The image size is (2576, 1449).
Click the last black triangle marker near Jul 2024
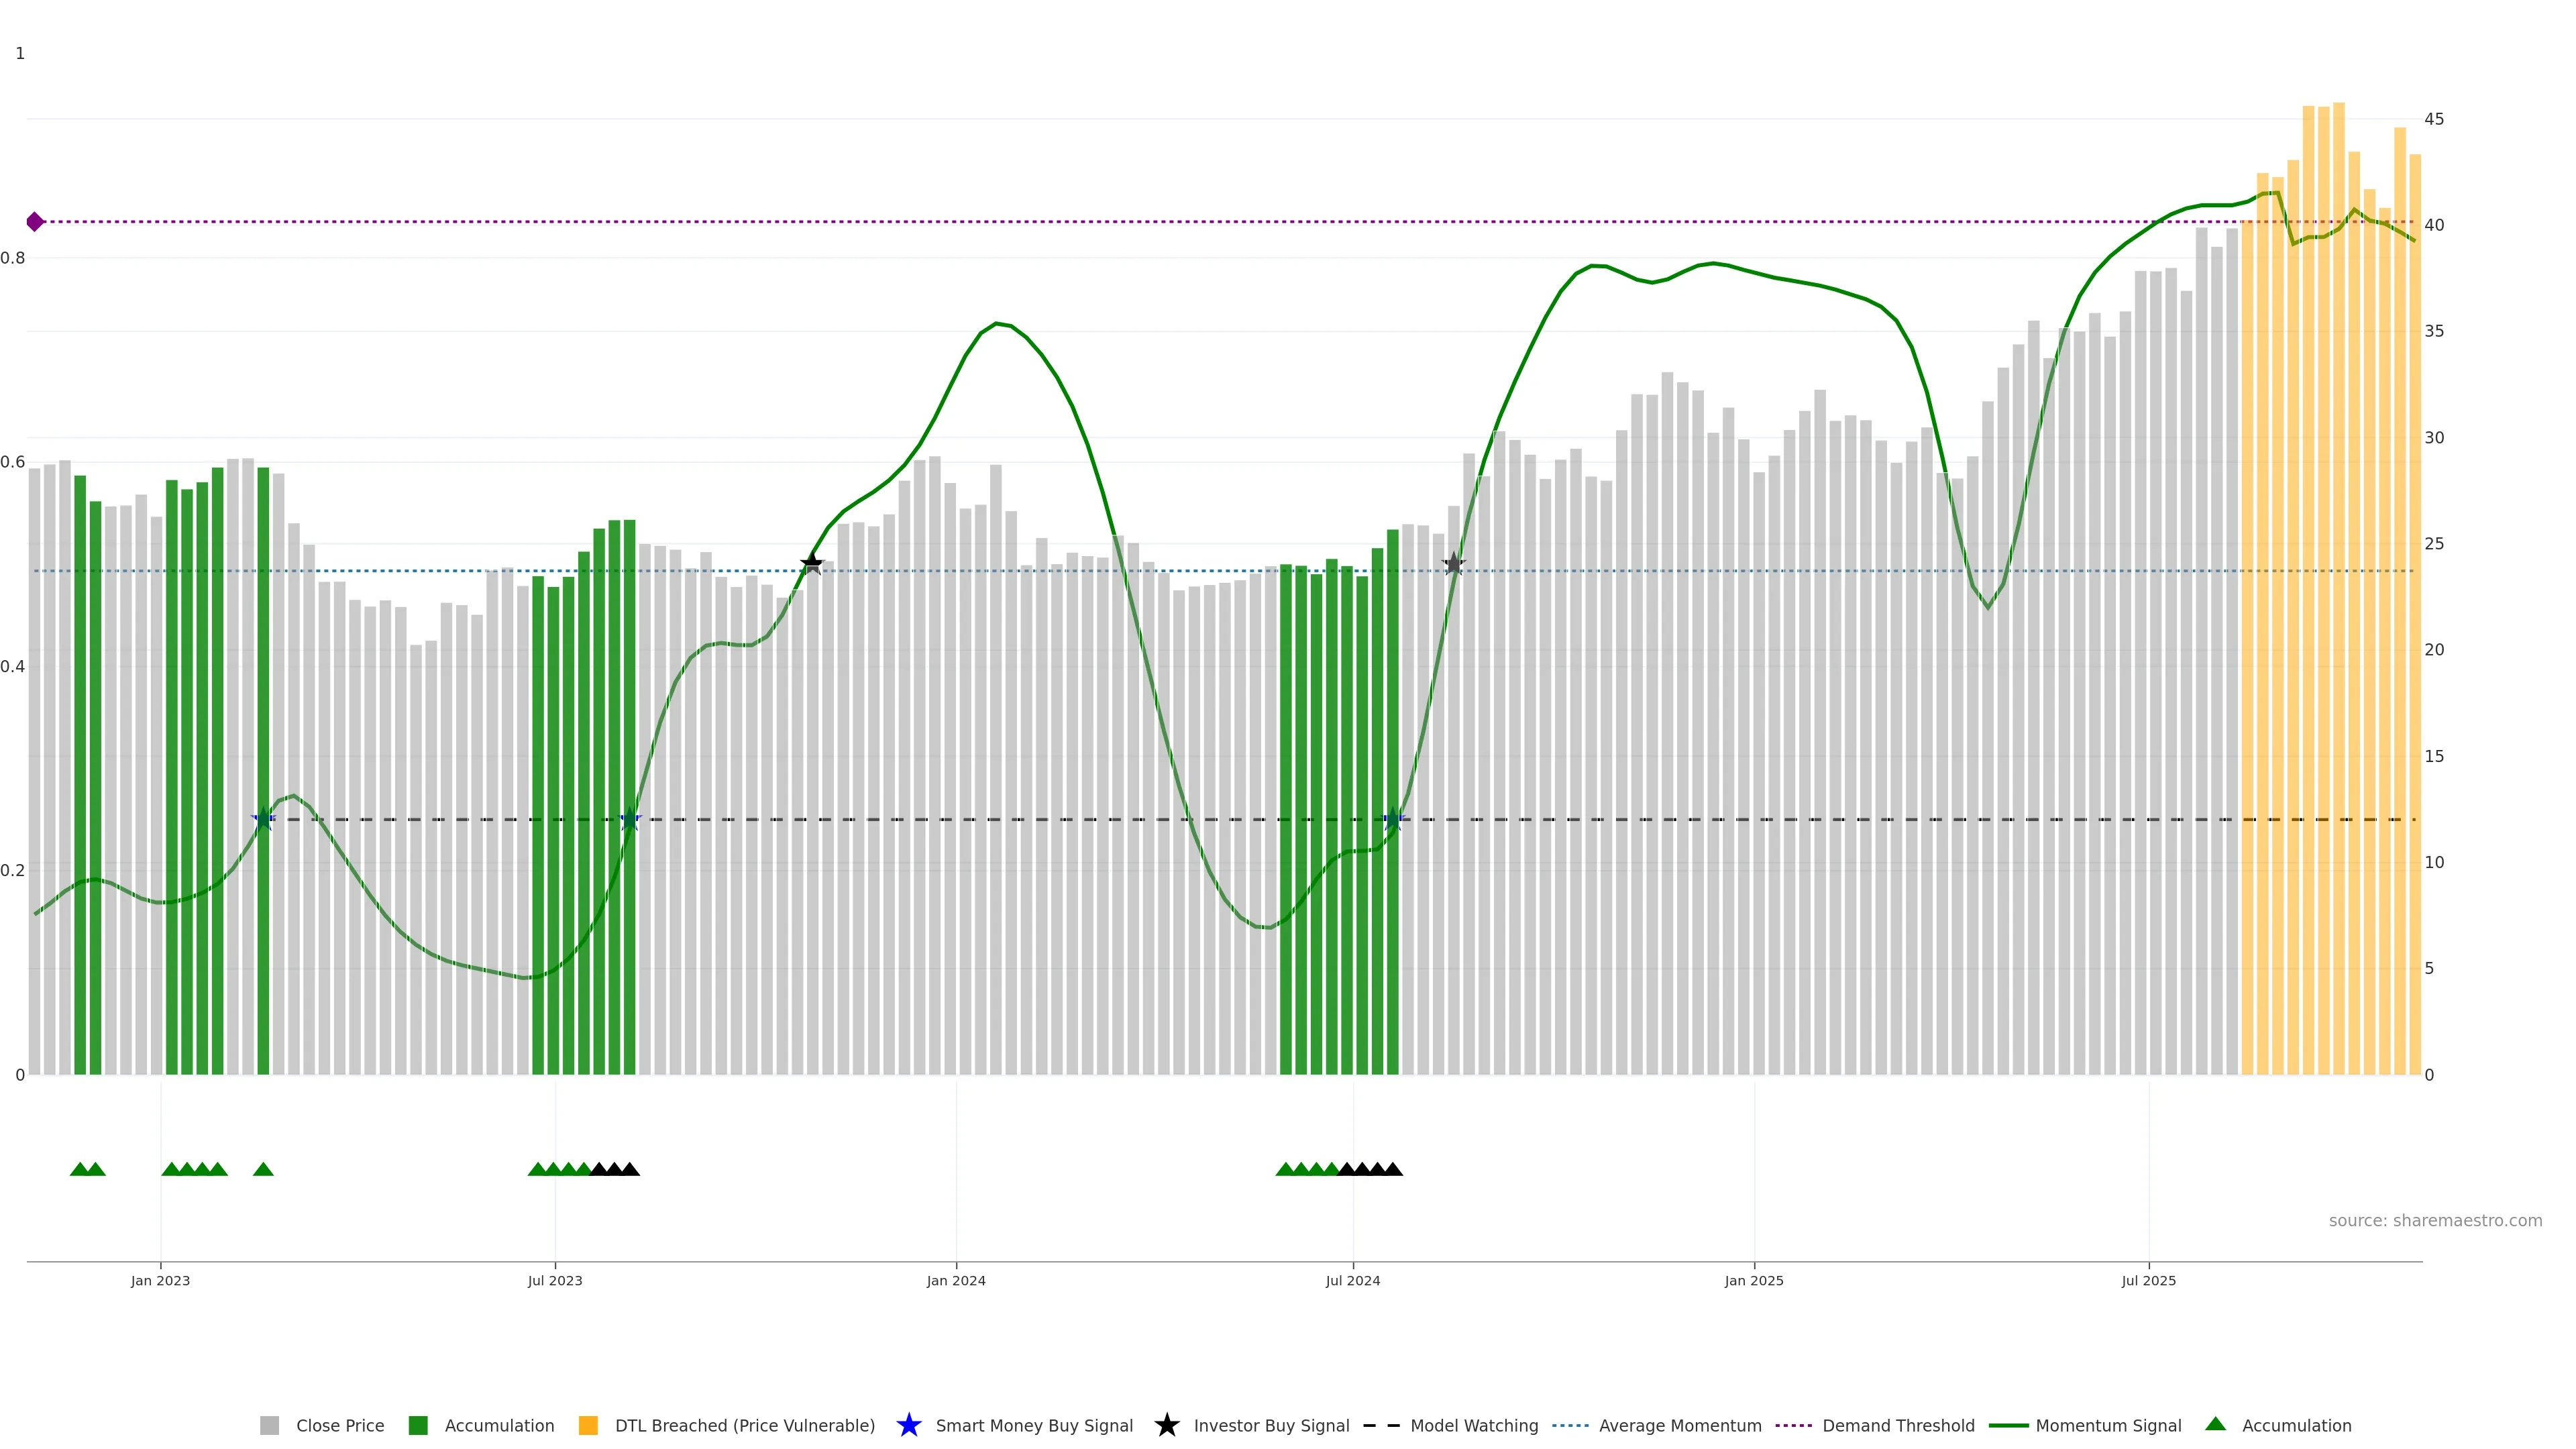click(x=1393, y=1169)
